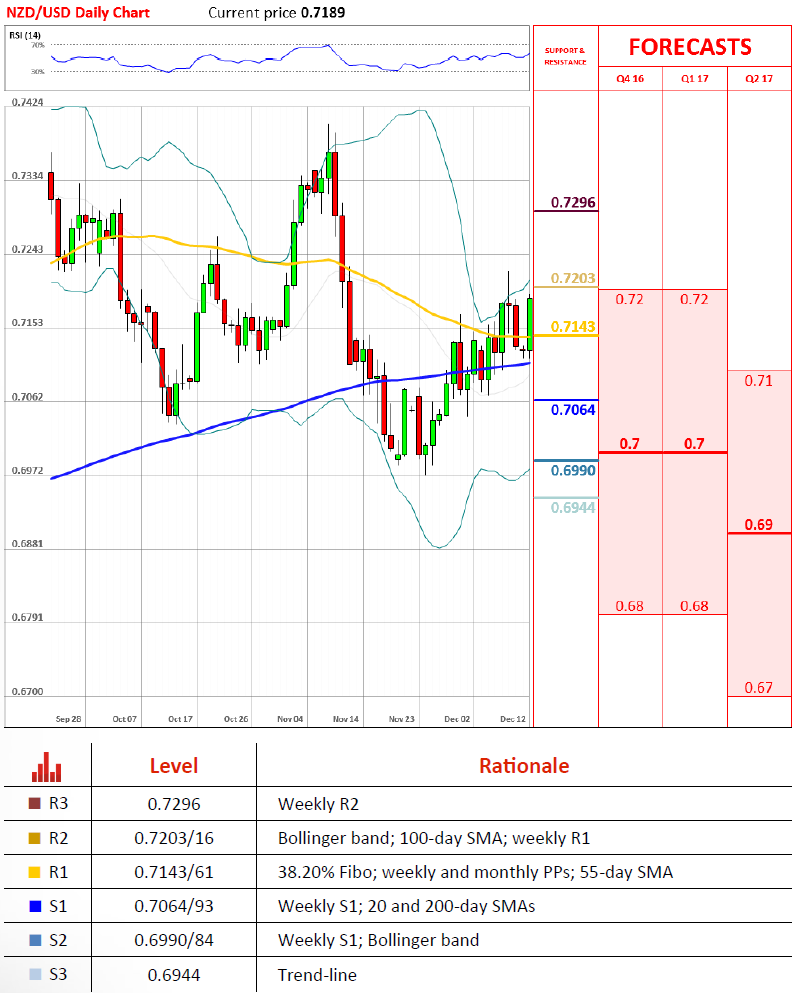Select the Q1 17 forecast column header

point(694,79)
